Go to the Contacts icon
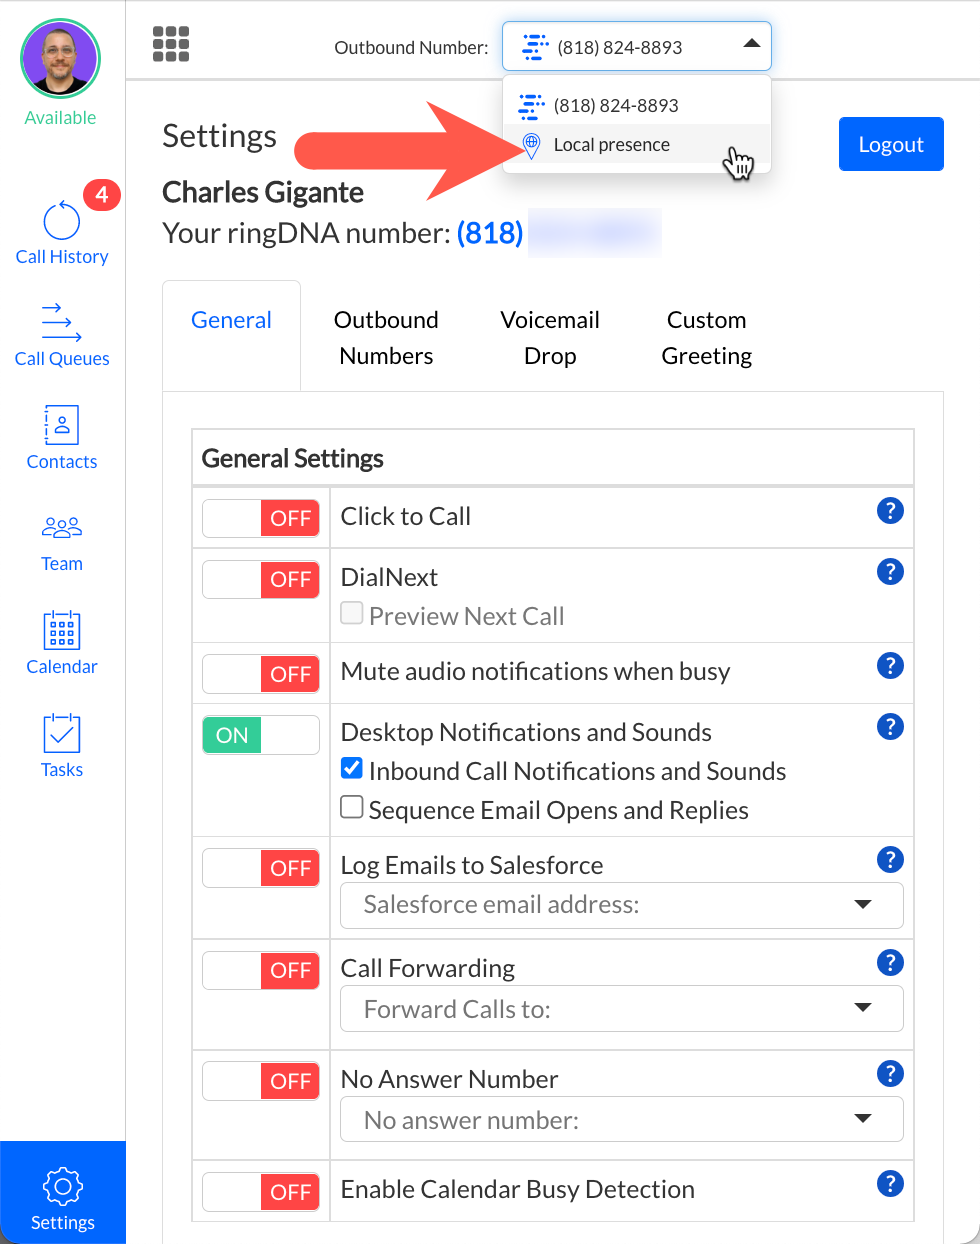This screenshot has width=980, height=1244. 62,438
